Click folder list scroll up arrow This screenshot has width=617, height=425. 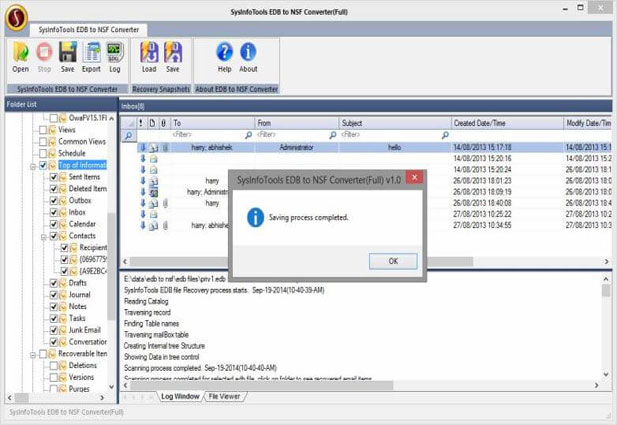coord(111,118)
